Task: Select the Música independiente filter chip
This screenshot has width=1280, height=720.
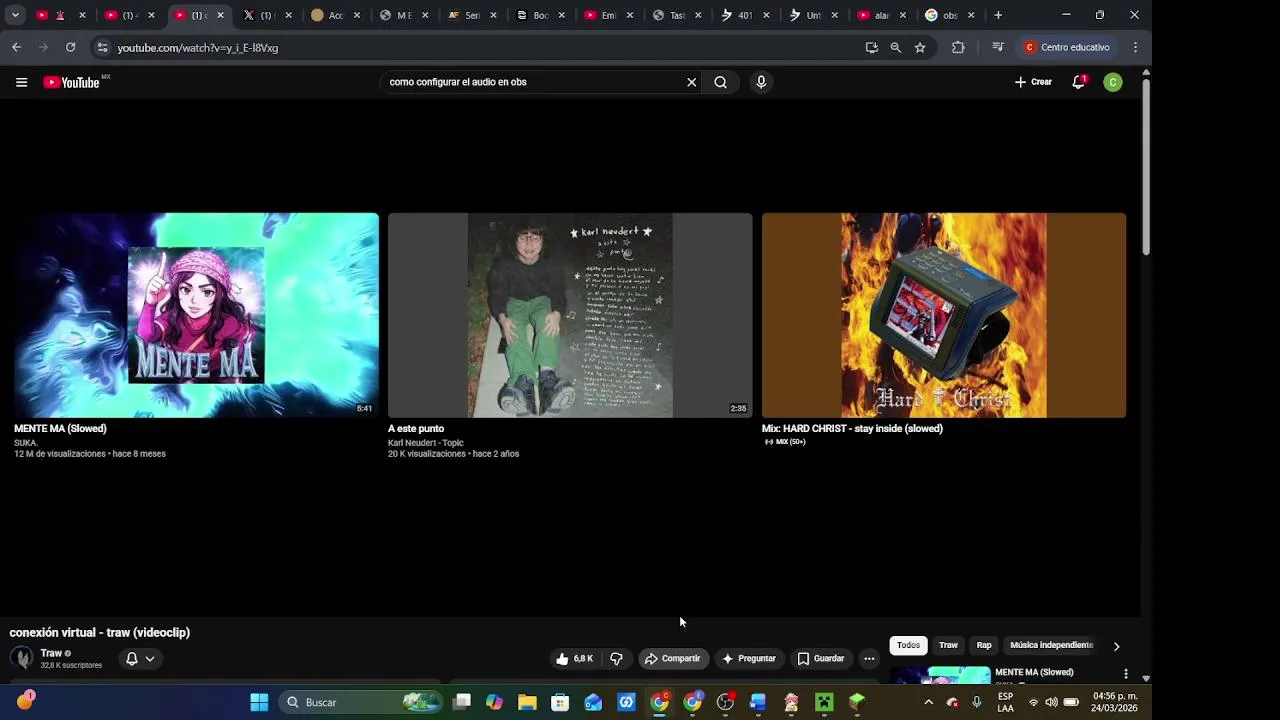Action: click(1051, 646)
